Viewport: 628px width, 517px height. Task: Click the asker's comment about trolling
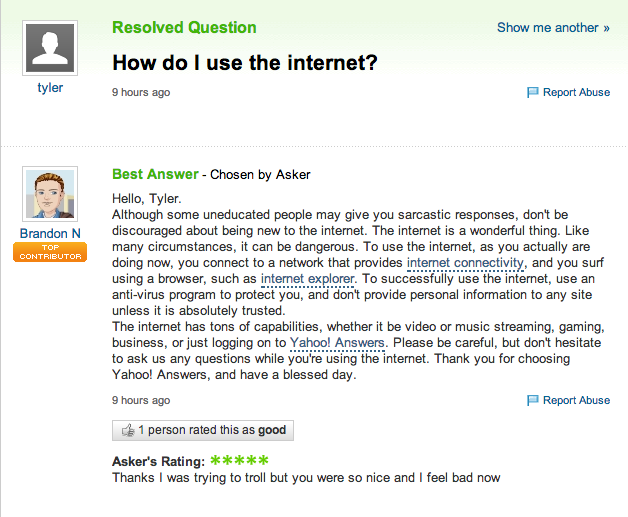306,478
